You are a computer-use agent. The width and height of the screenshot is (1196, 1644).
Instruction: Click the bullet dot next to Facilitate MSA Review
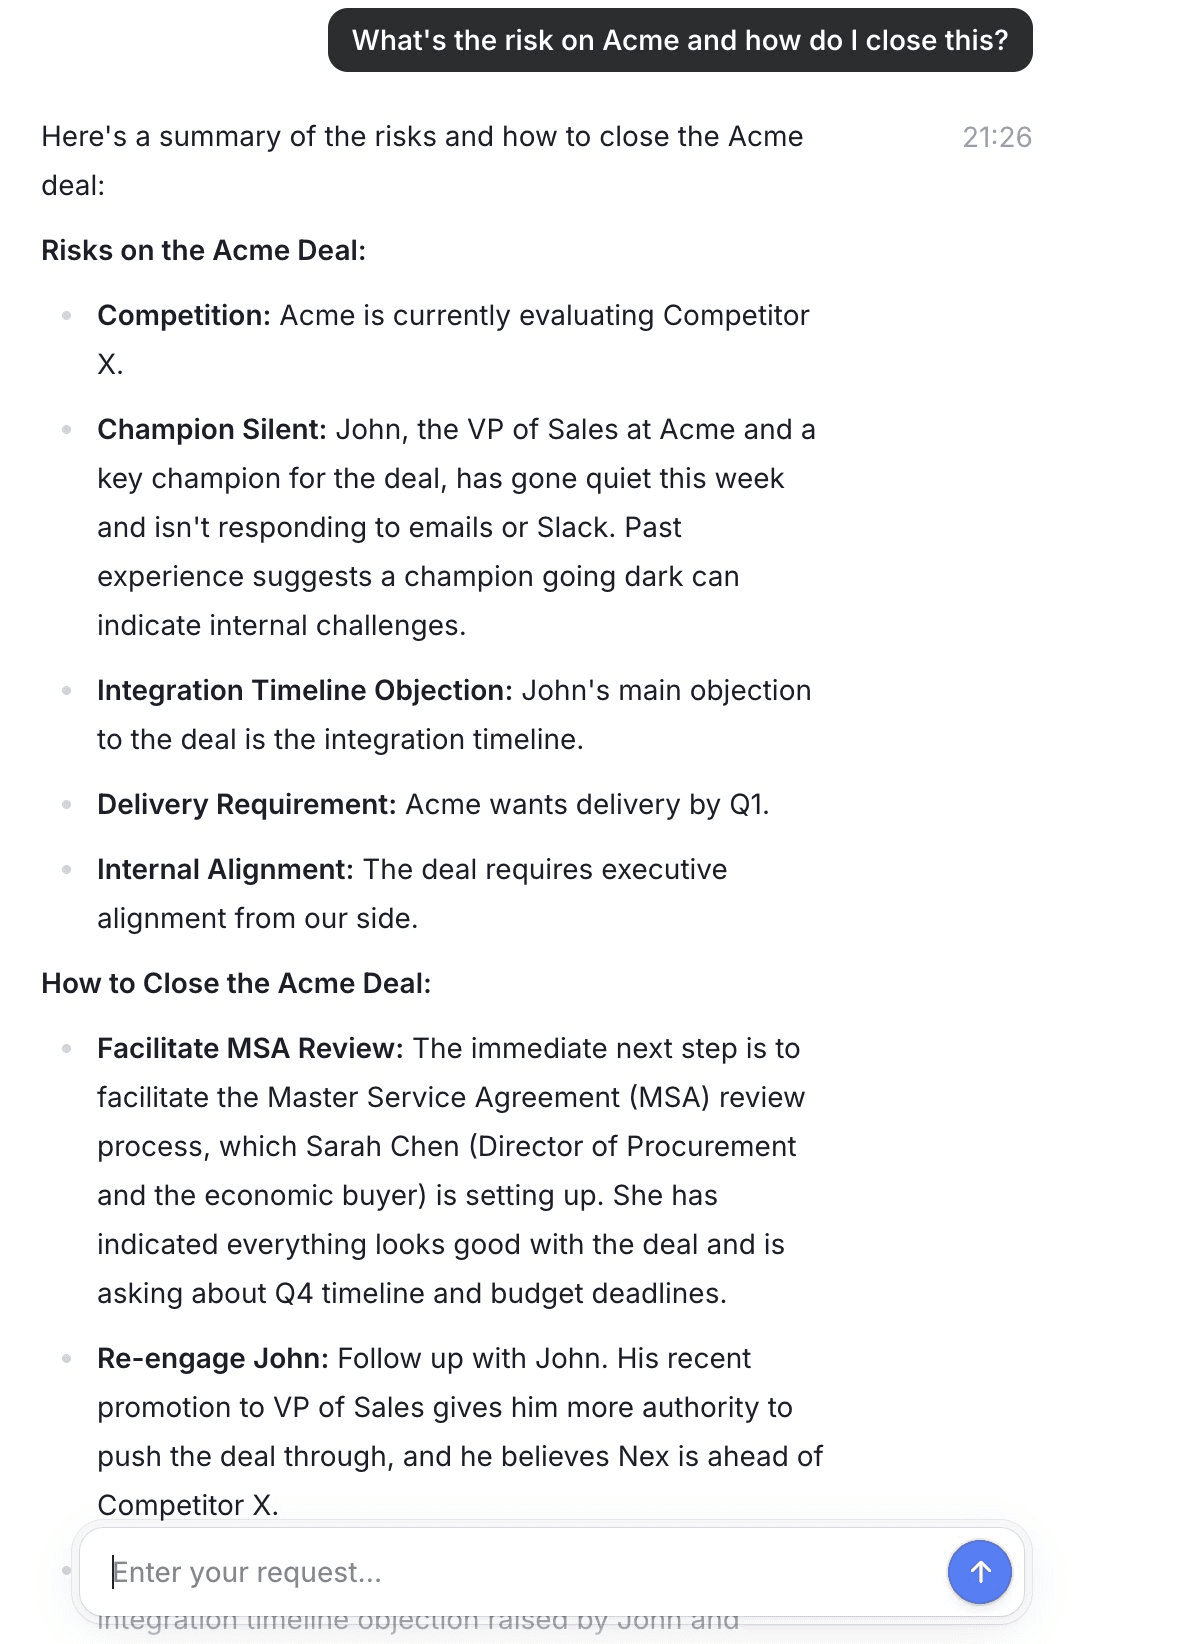pyautogui.click(x=67, y=1048)
